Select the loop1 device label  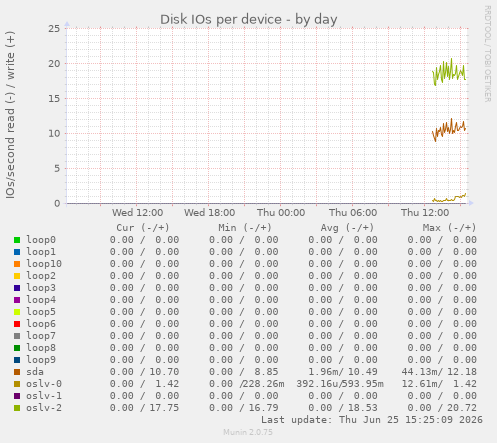[41, 252]
